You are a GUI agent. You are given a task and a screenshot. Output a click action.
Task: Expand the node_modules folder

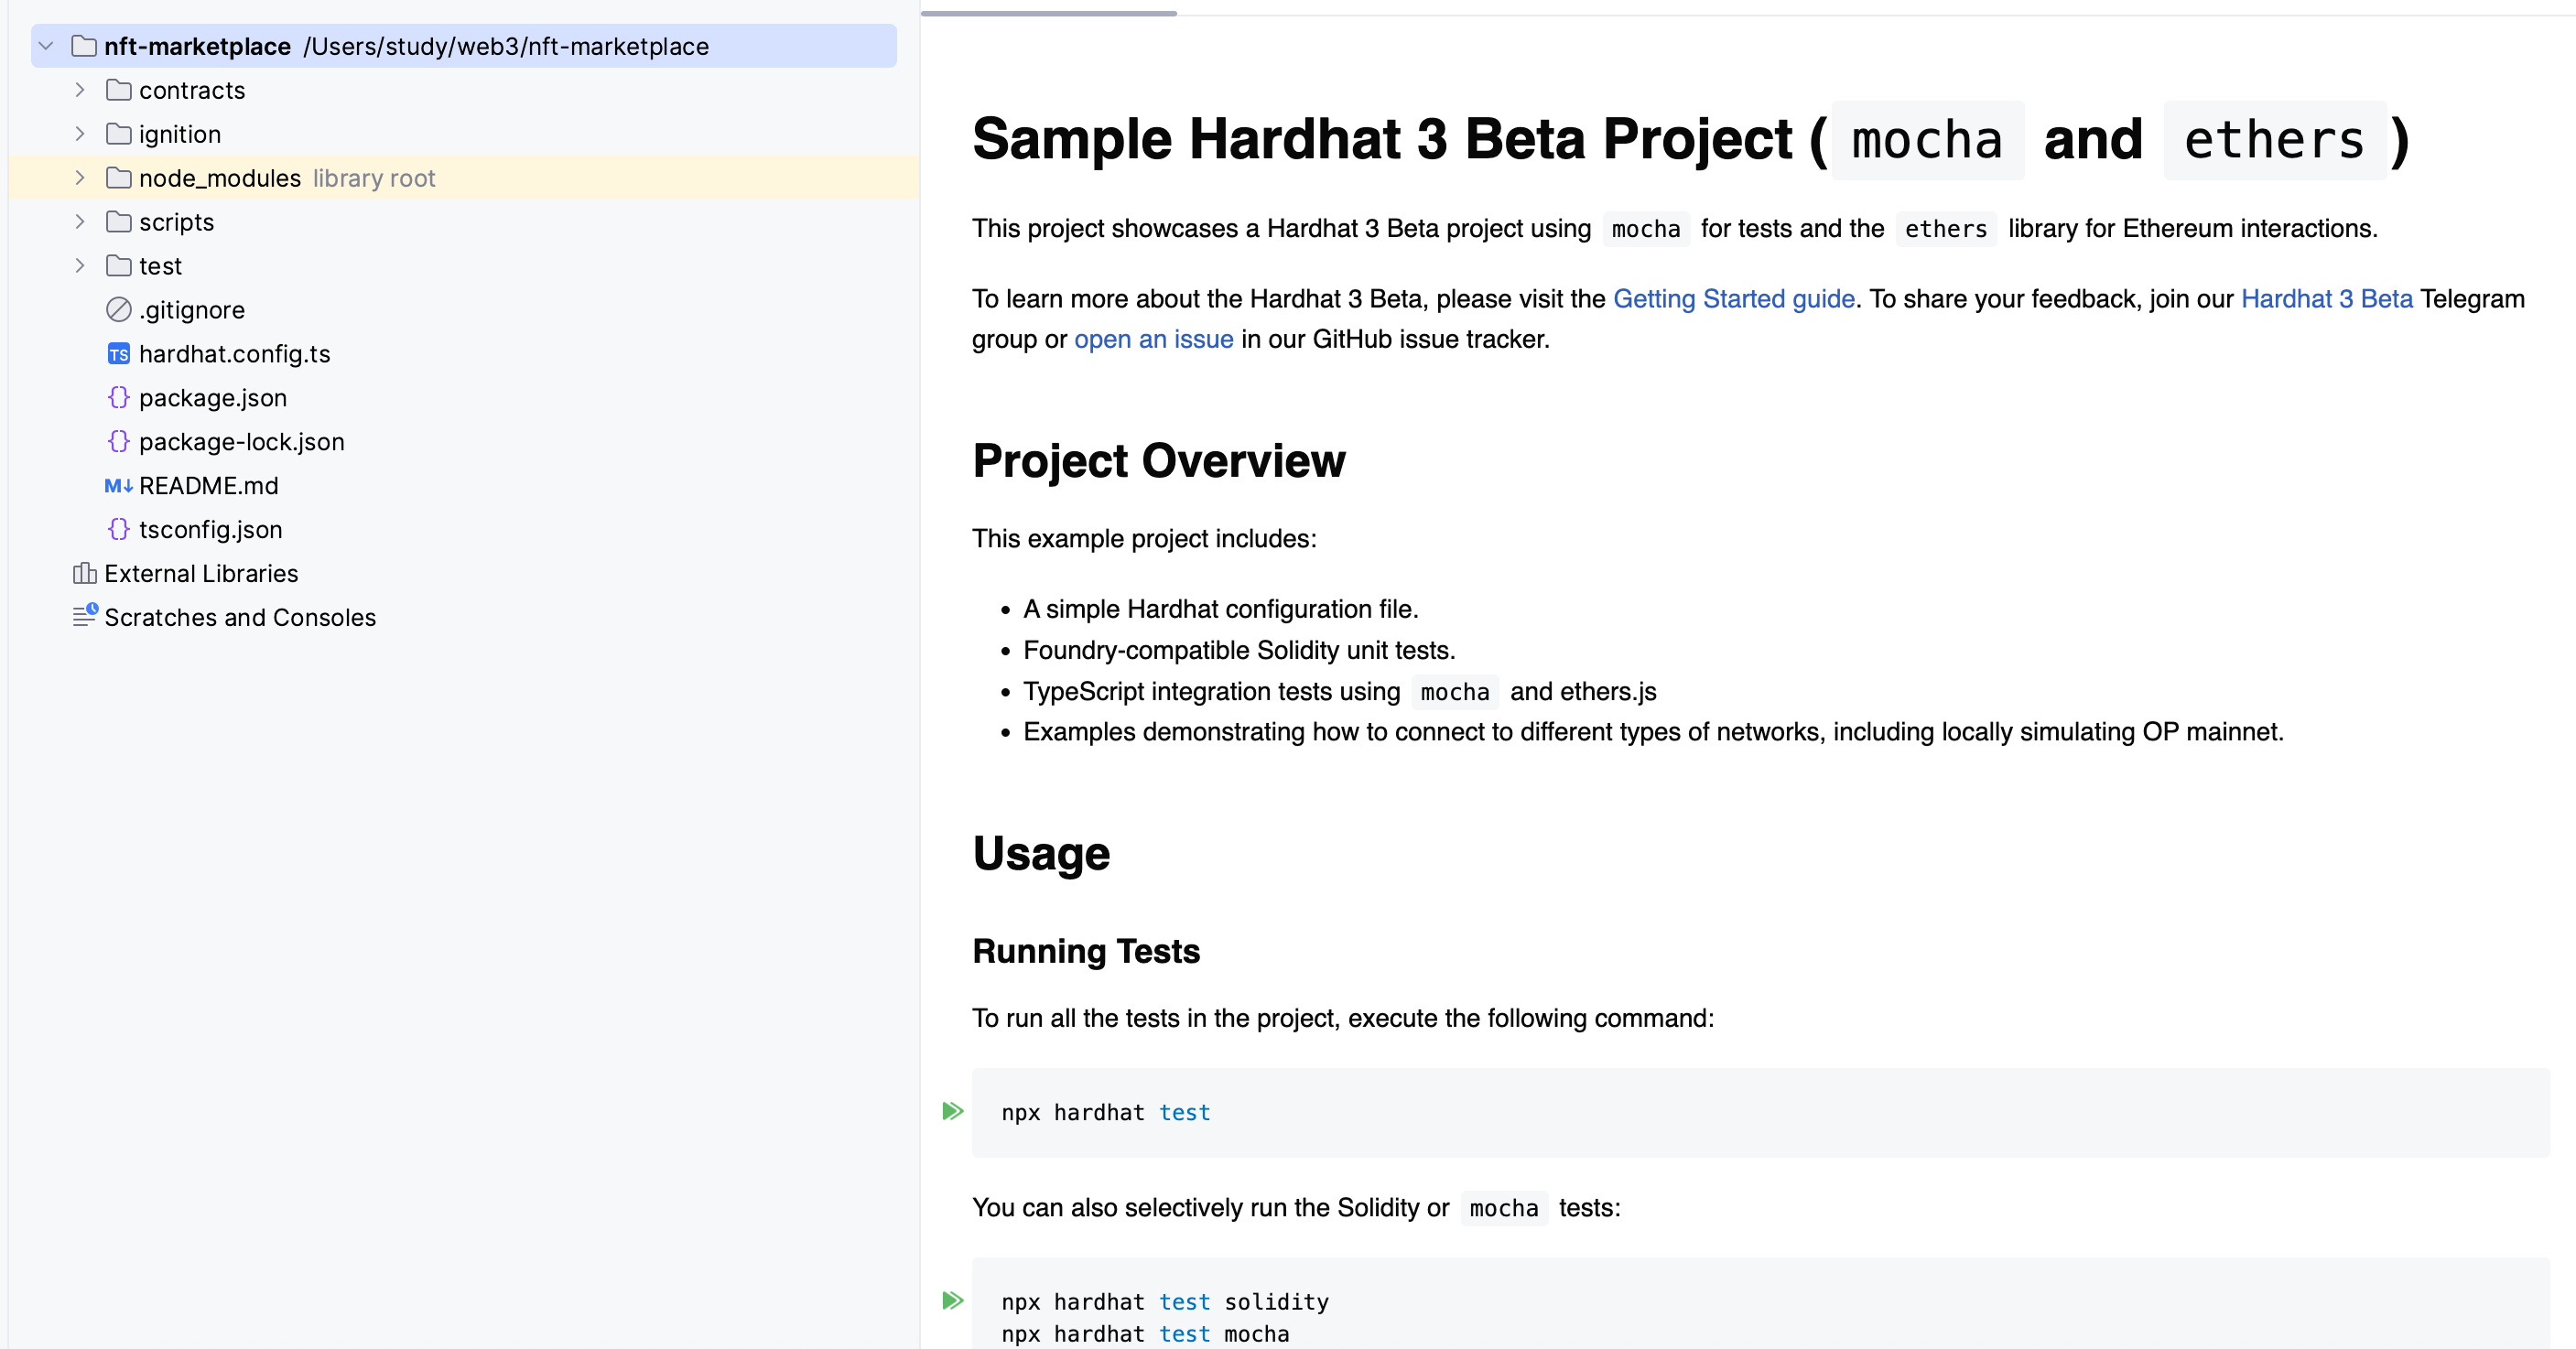coord(80,178)
